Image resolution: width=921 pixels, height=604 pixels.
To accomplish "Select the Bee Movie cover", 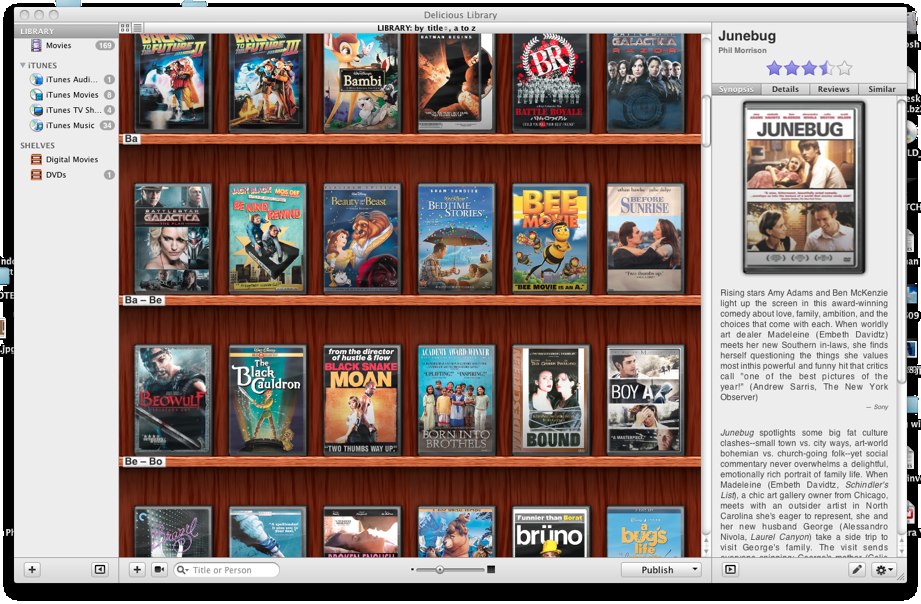I will [550, 238].
